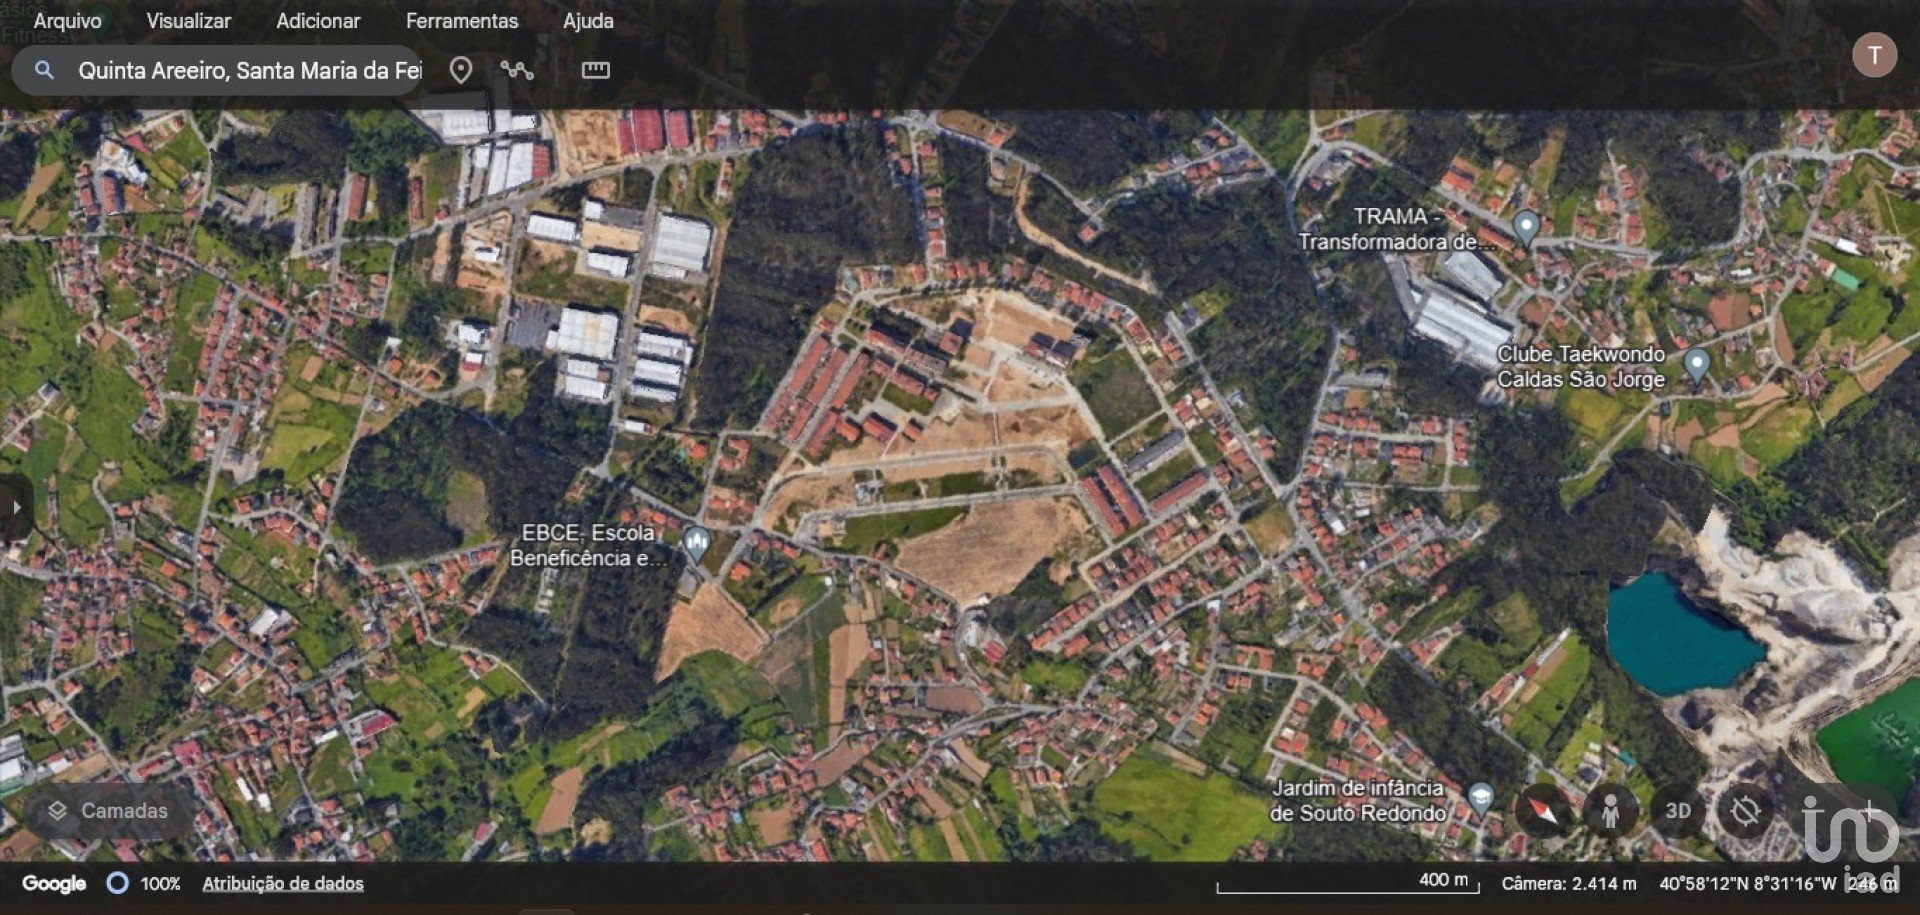The height and width of the screenshot is (915, 1920).
Task: Open the user account avatar T
Action: point(1874,55)
